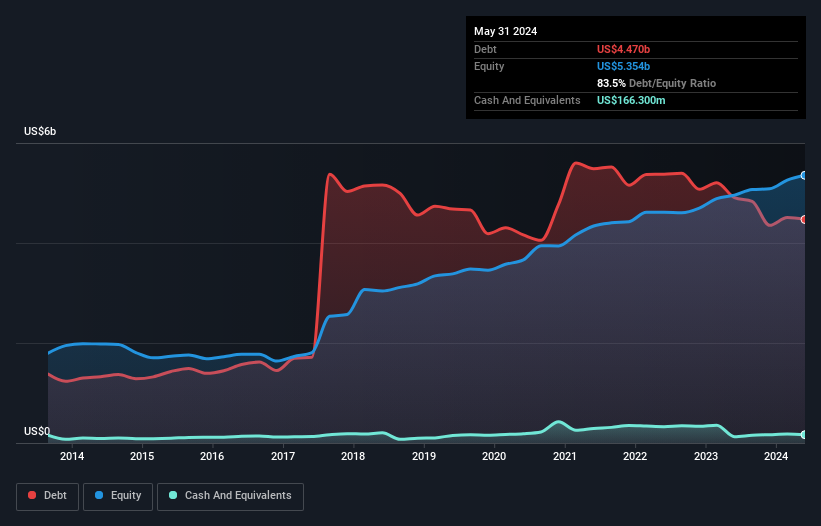The image size is (821, 526).
Task: Click the May 31 2024 tooltip date
Action: coord(505,31)
